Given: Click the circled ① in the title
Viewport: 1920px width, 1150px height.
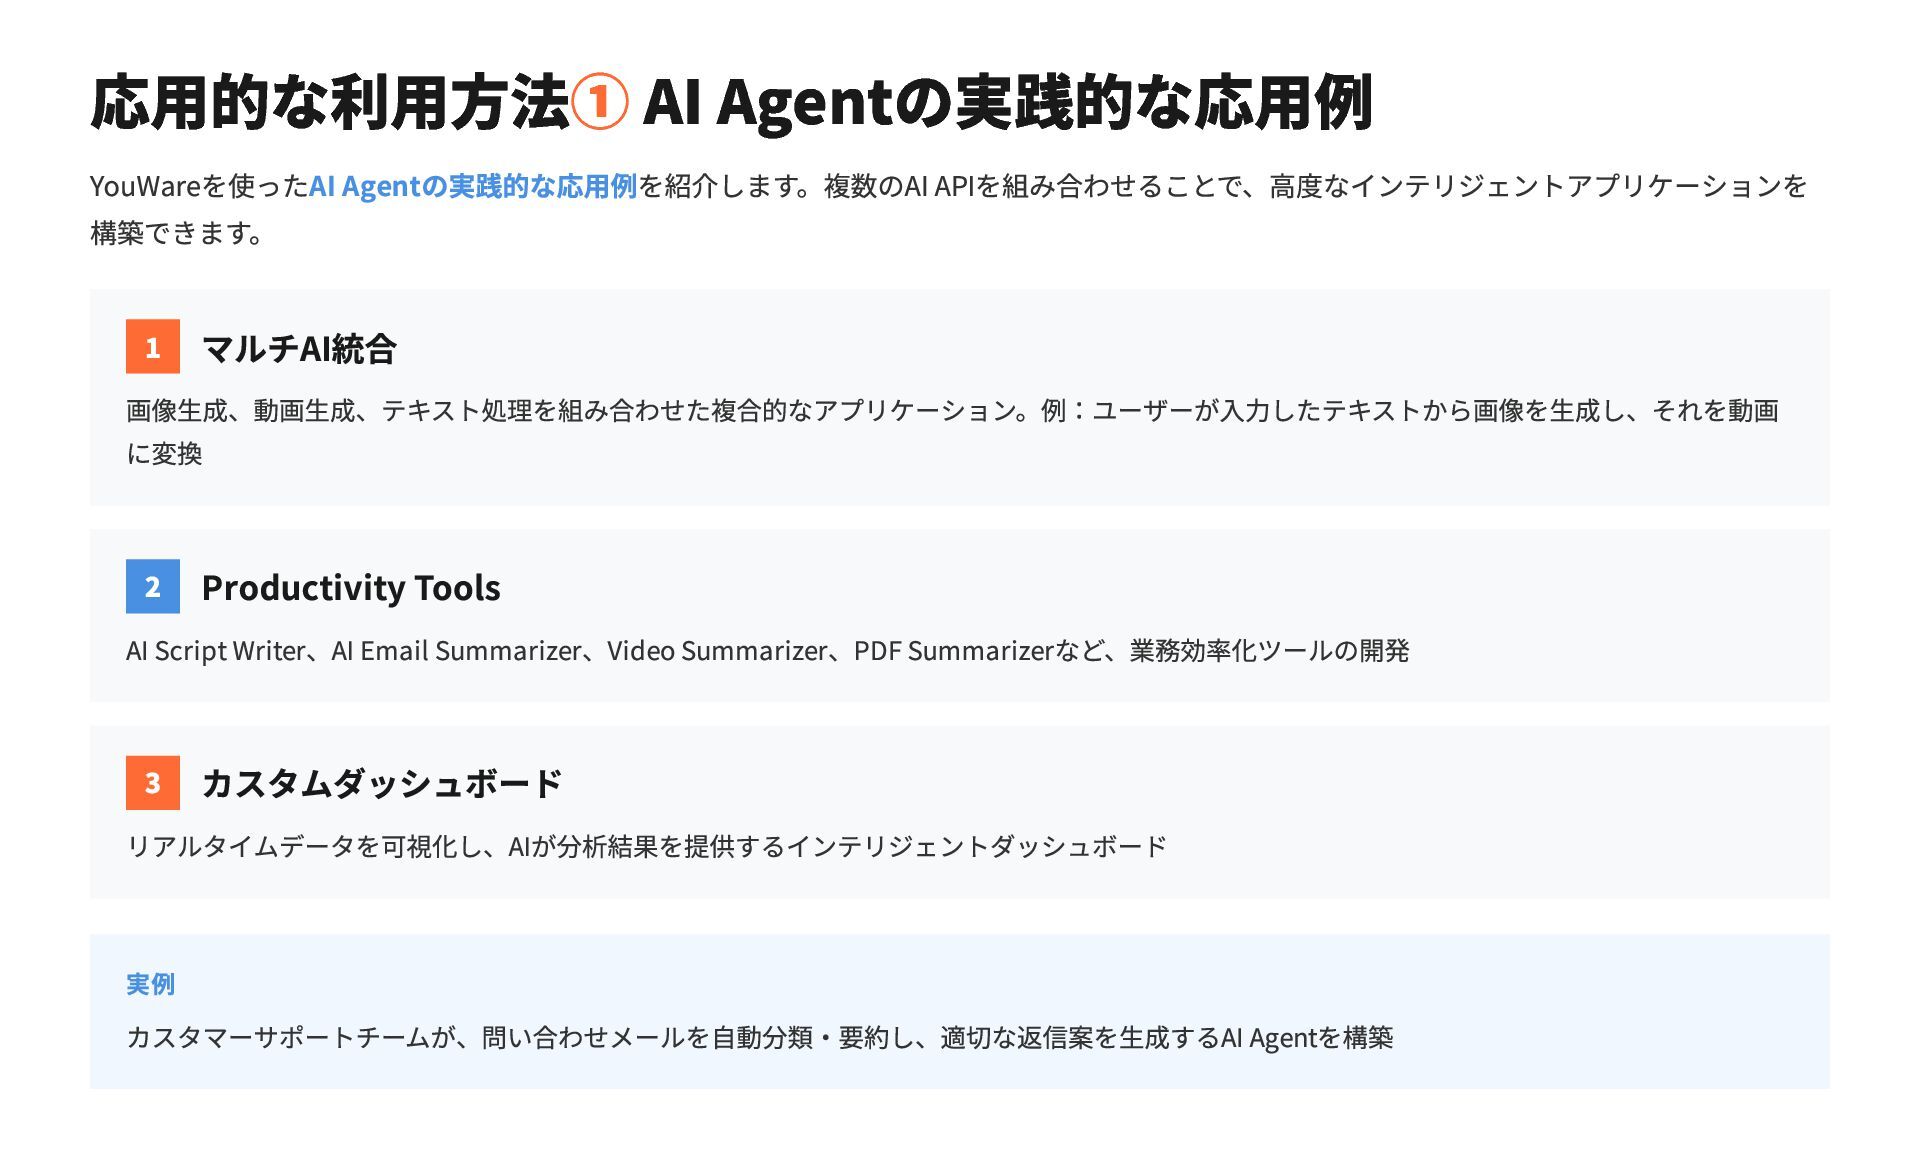Looking at the screenshot, I should (599, 102).
